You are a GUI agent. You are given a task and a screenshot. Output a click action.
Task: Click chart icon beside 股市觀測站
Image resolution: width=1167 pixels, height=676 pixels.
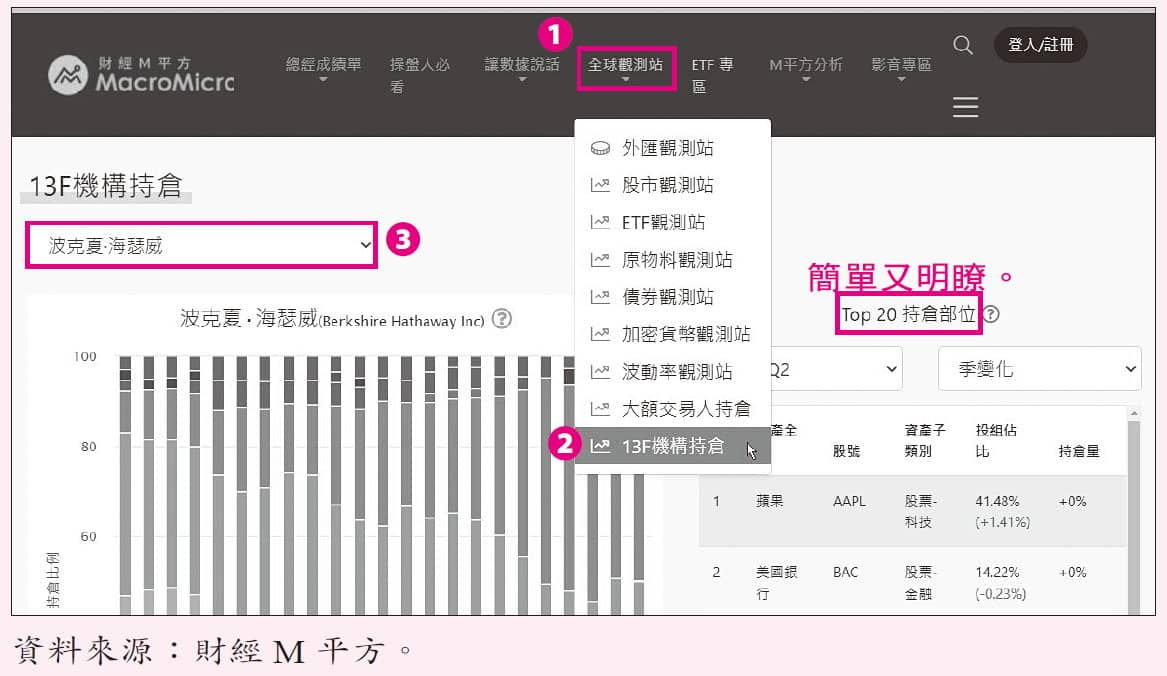(600, 185)
